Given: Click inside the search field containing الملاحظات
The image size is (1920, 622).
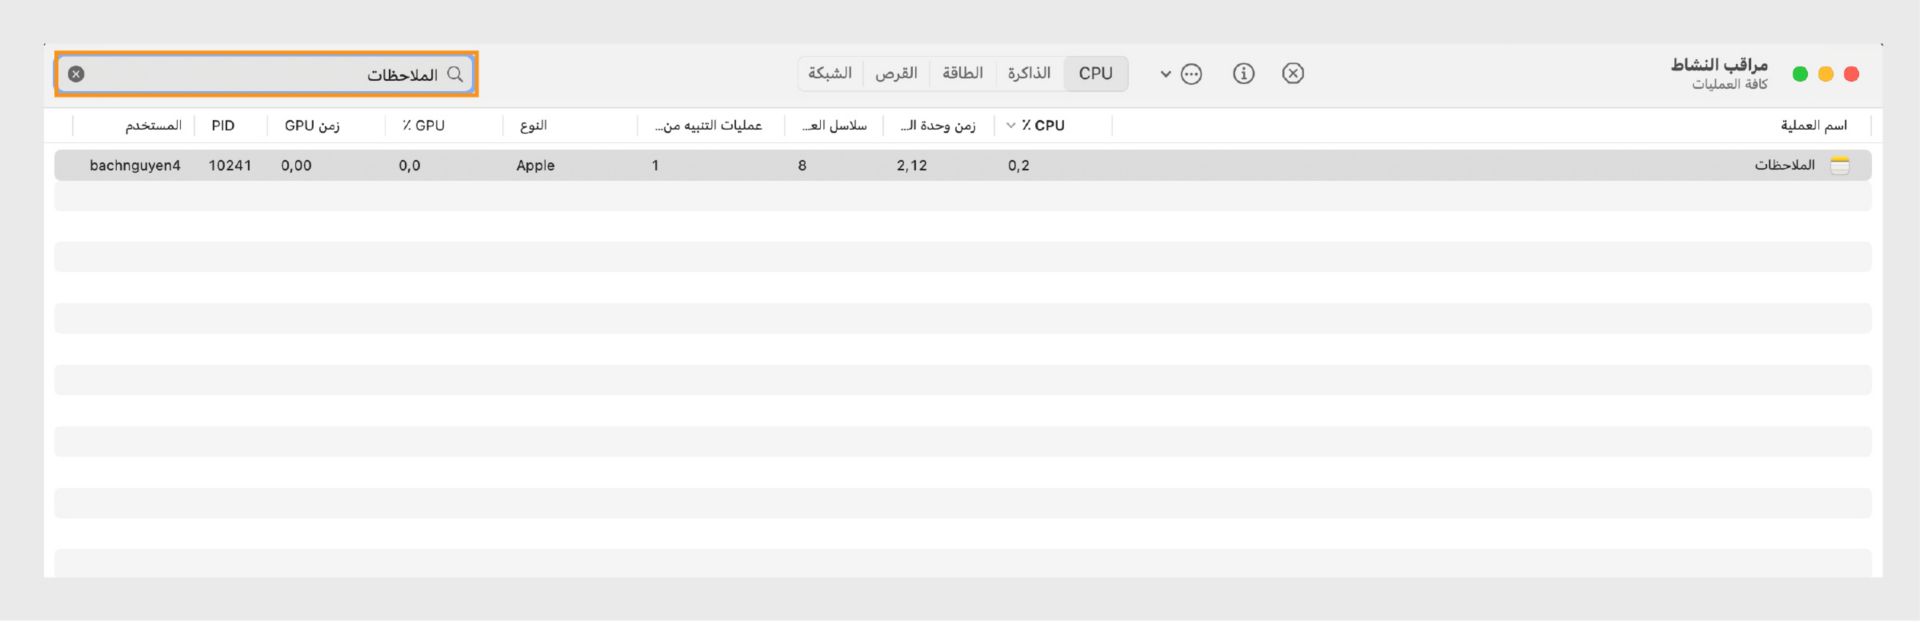Looking at the screenshot, I should pos(260,75).
